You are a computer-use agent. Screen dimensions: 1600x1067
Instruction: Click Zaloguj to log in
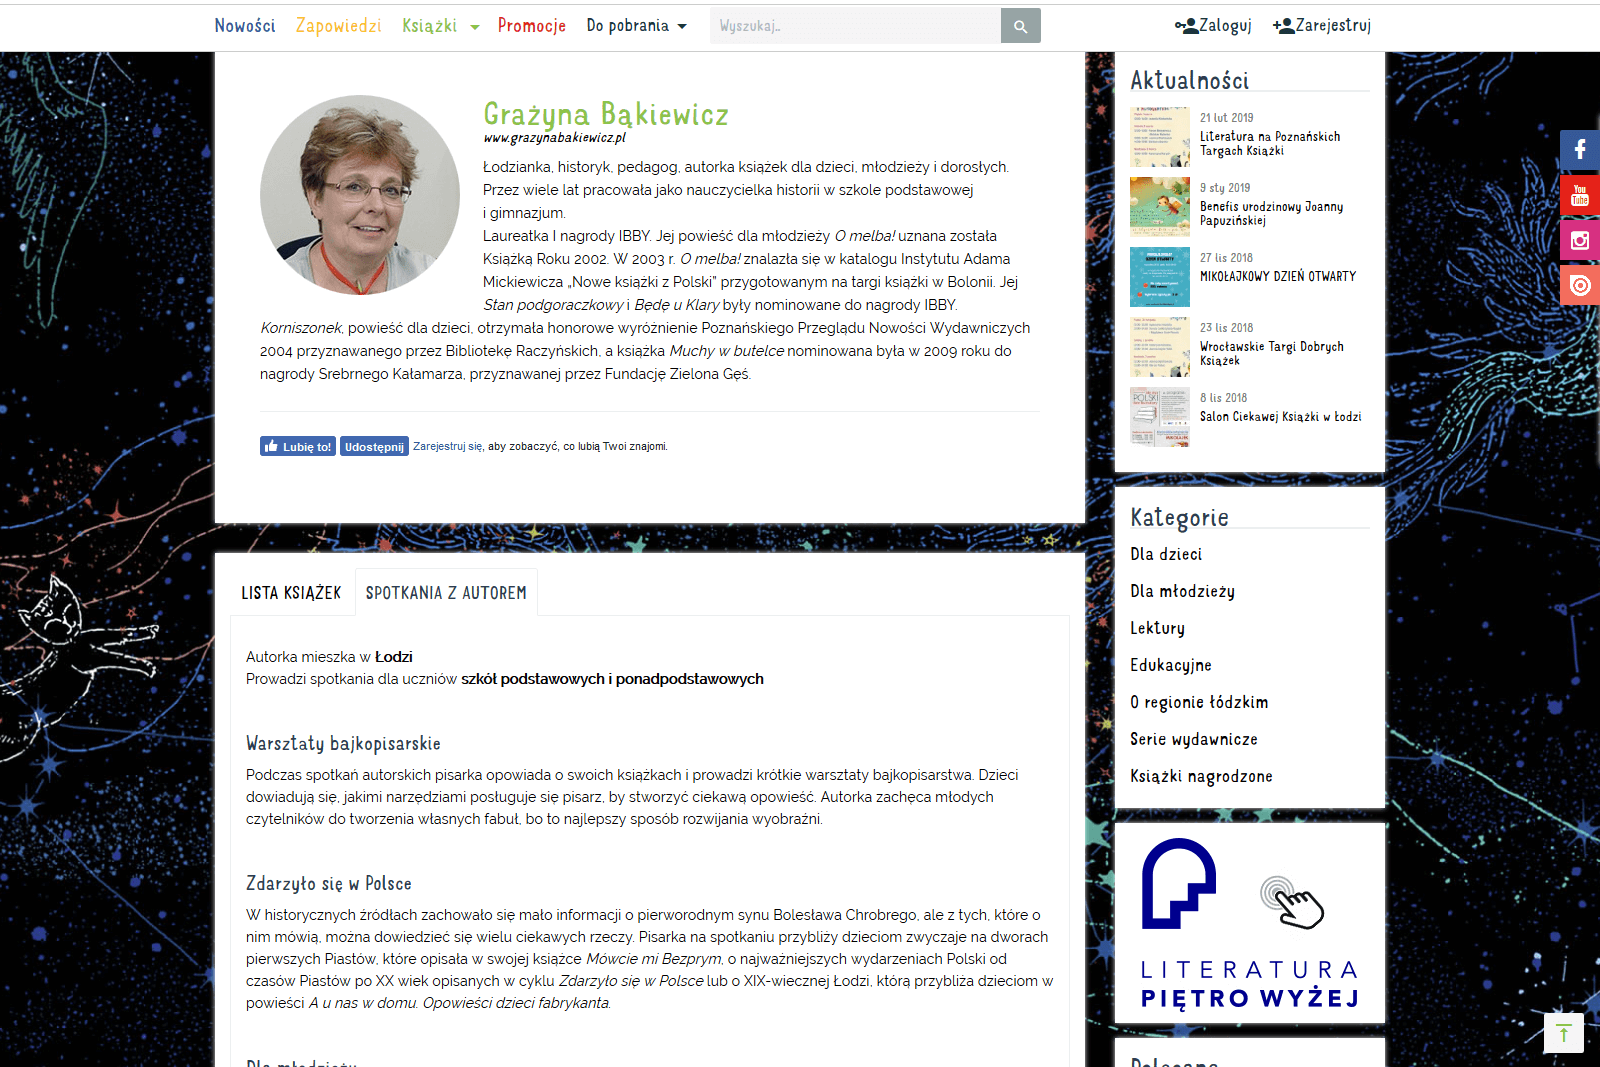(x=1214, y=26)
